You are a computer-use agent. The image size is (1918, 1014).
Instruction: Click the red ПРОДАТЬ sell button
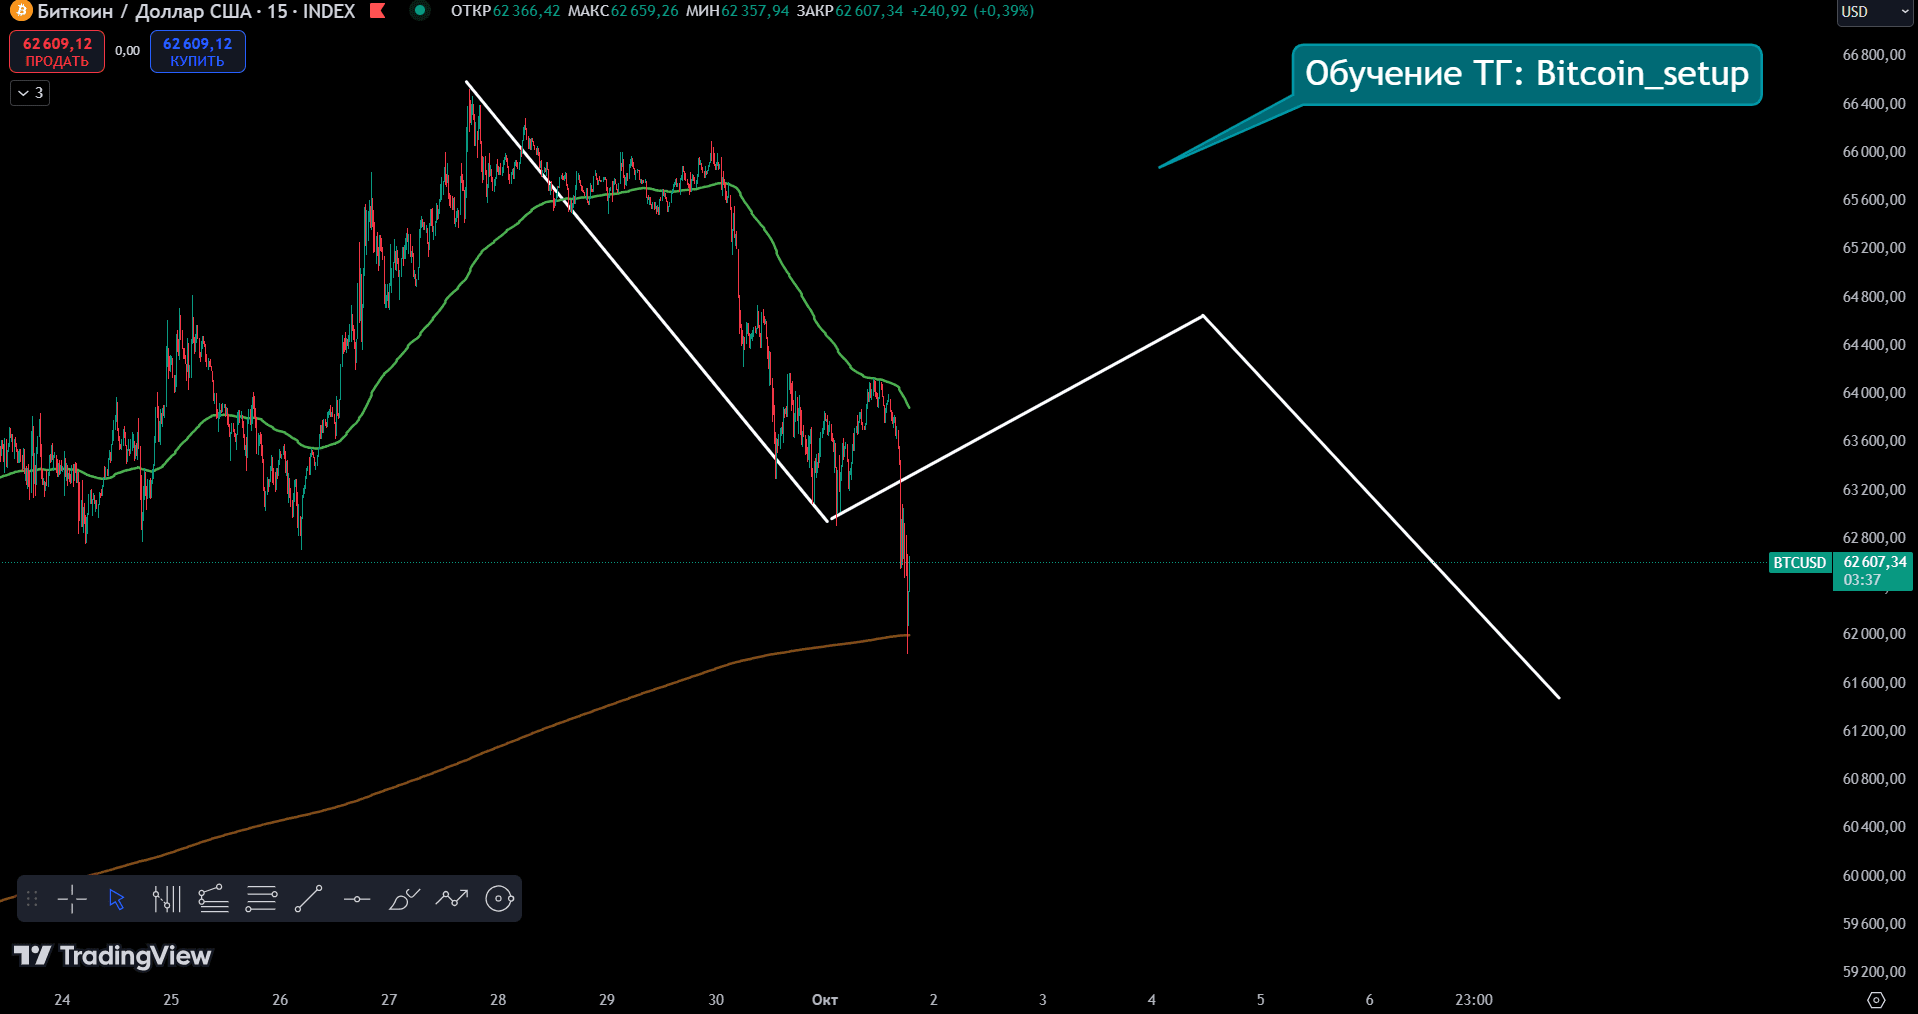pyautogui.click(x=57, y=52)
